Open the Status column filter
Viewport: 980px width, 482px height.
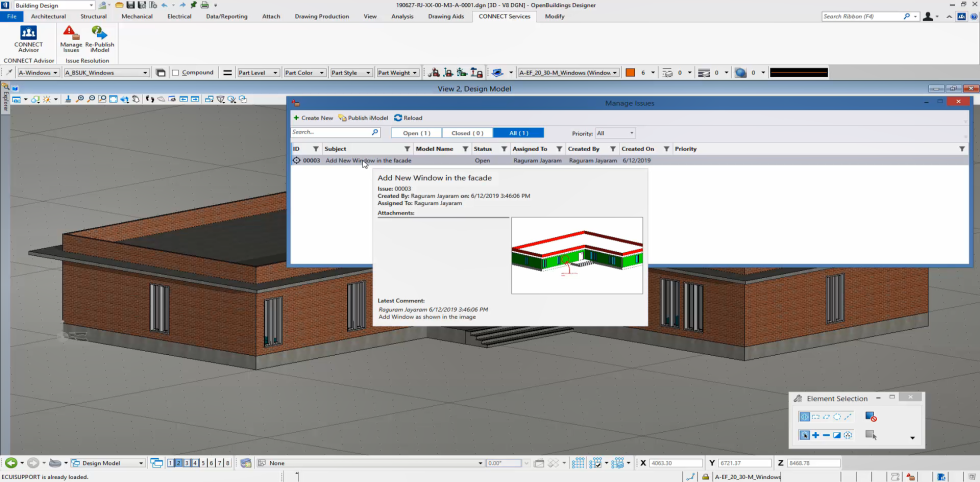(504, 149)
